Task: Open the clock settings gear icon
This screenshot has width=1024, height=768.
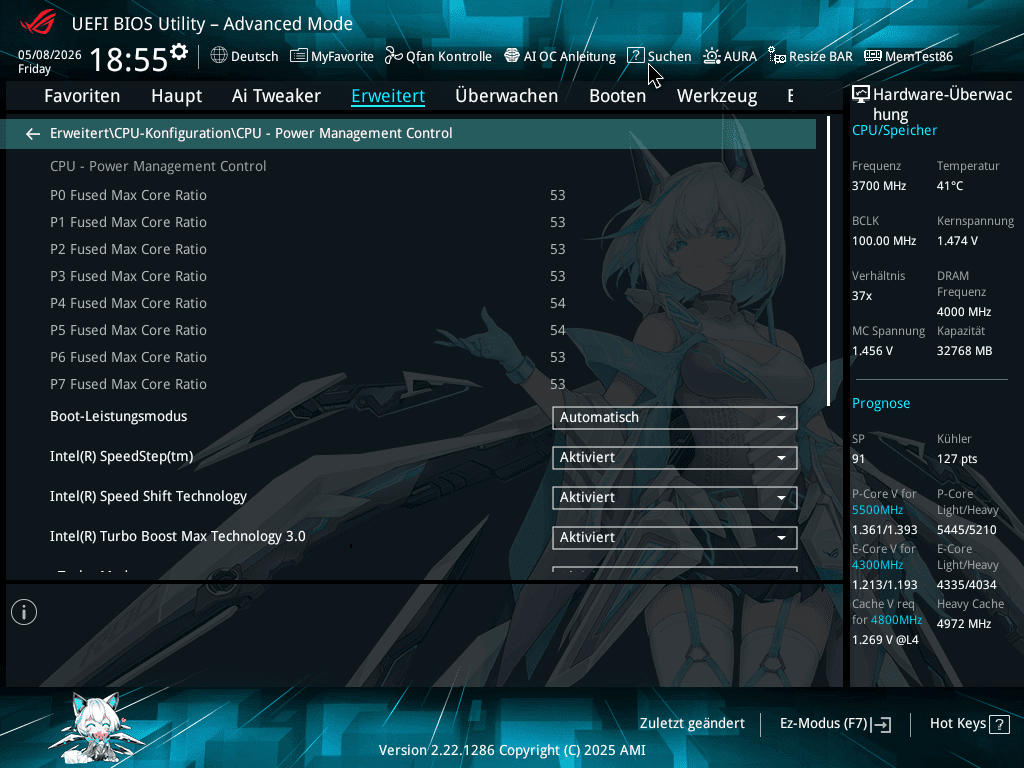Action: 178,52
